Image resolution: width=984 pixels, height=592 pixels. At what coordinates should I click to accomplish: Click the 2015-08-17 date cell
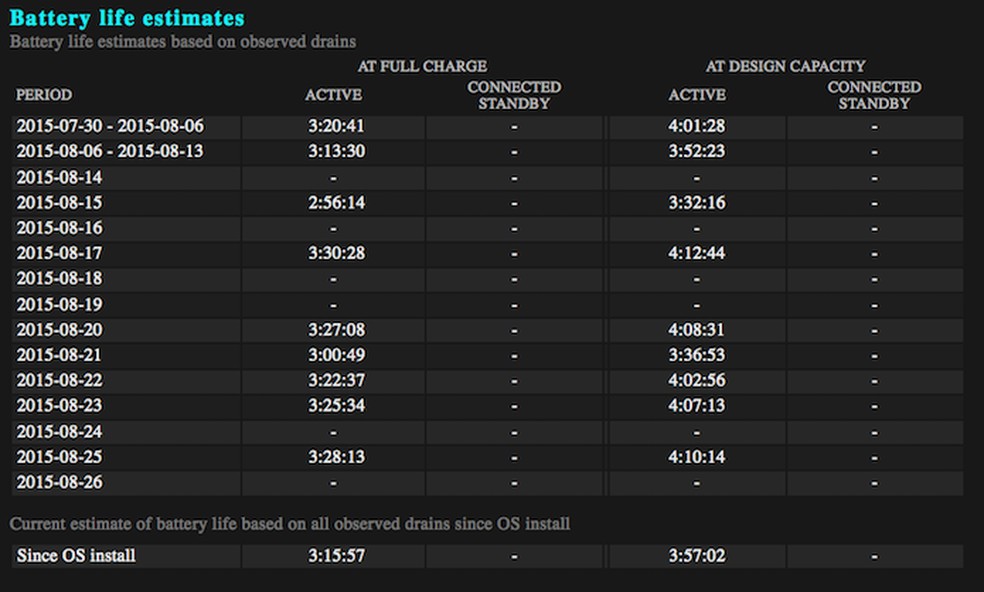click(x=60, y=253)
